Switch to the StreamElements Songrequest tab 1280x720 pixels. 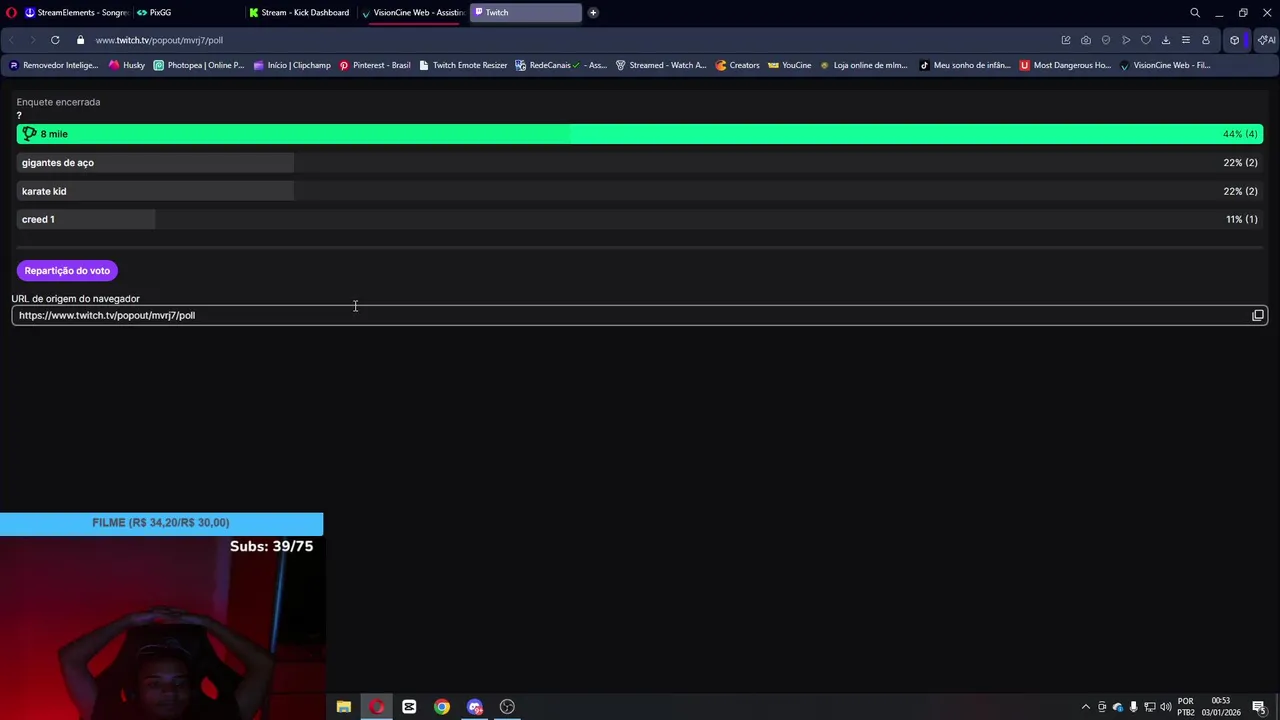pos(76,12)
